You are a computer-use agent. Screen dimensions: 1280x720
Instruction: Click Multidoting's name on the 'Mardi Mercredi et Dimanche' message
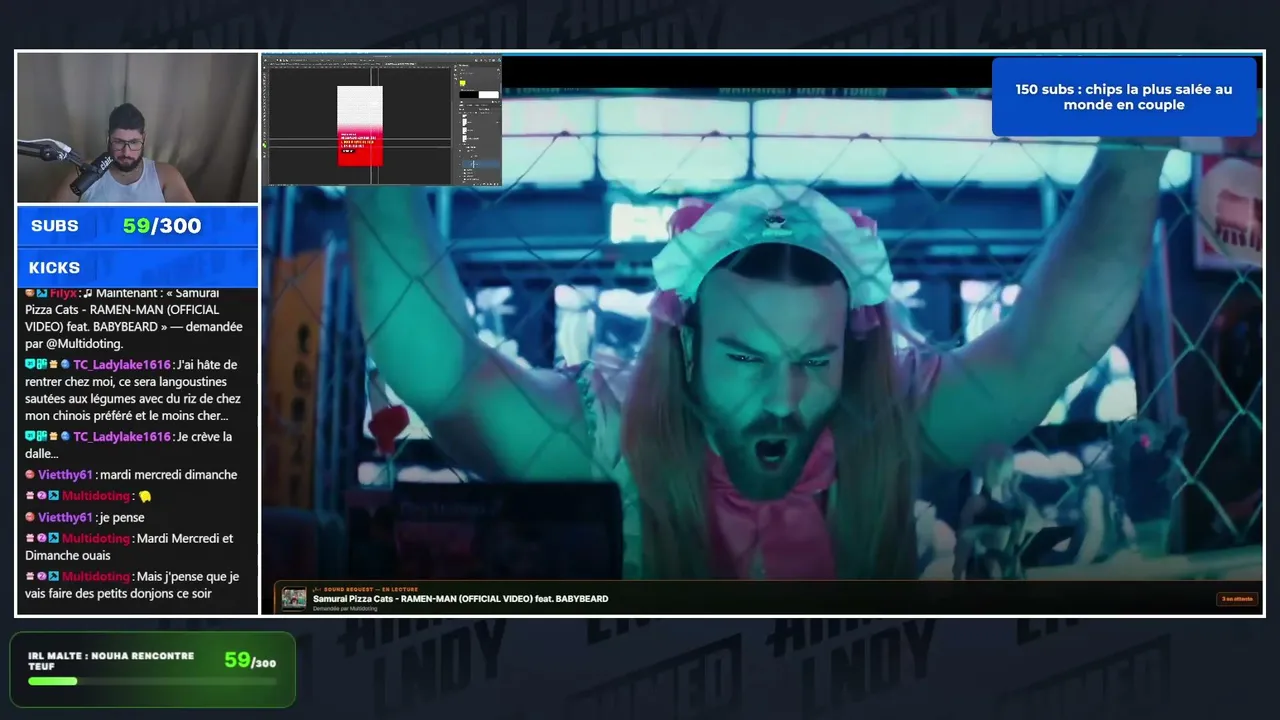click(x=96, y=539)
